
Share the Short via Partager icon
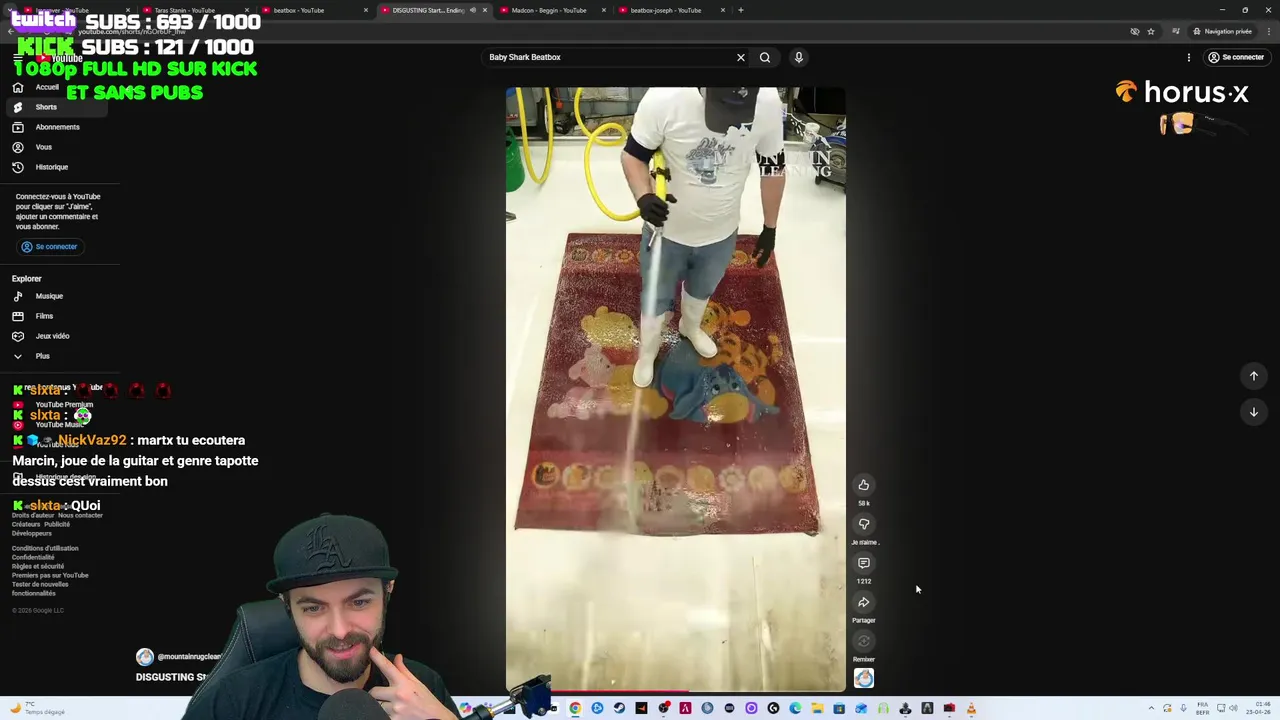click(x=864, y=602)
